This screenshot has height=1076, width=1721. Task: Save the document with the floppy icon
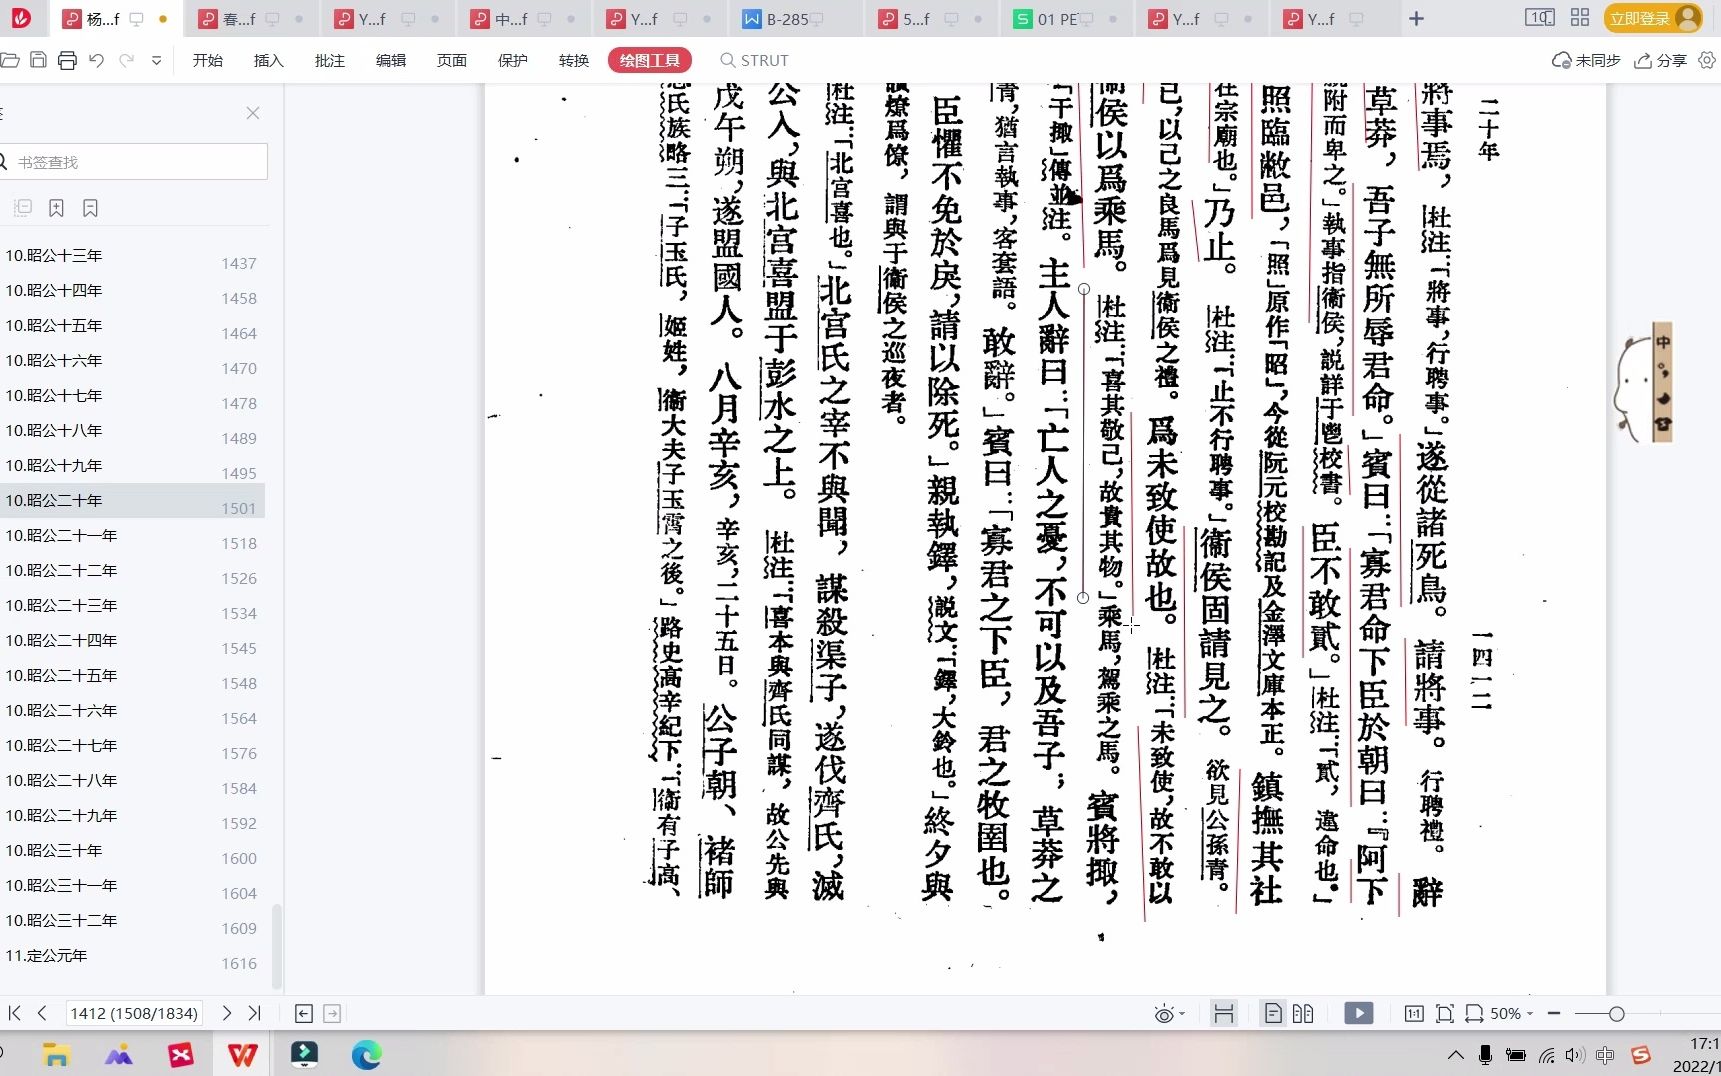(x=38, y=60)
